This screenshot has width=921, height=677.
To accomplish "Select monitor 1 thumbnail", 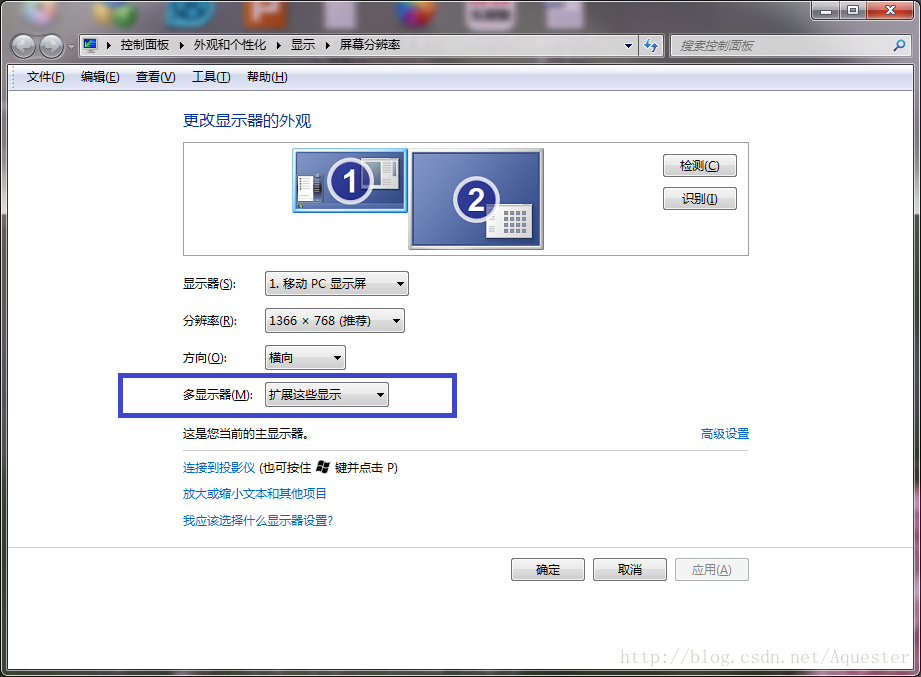I will point(350,180).
